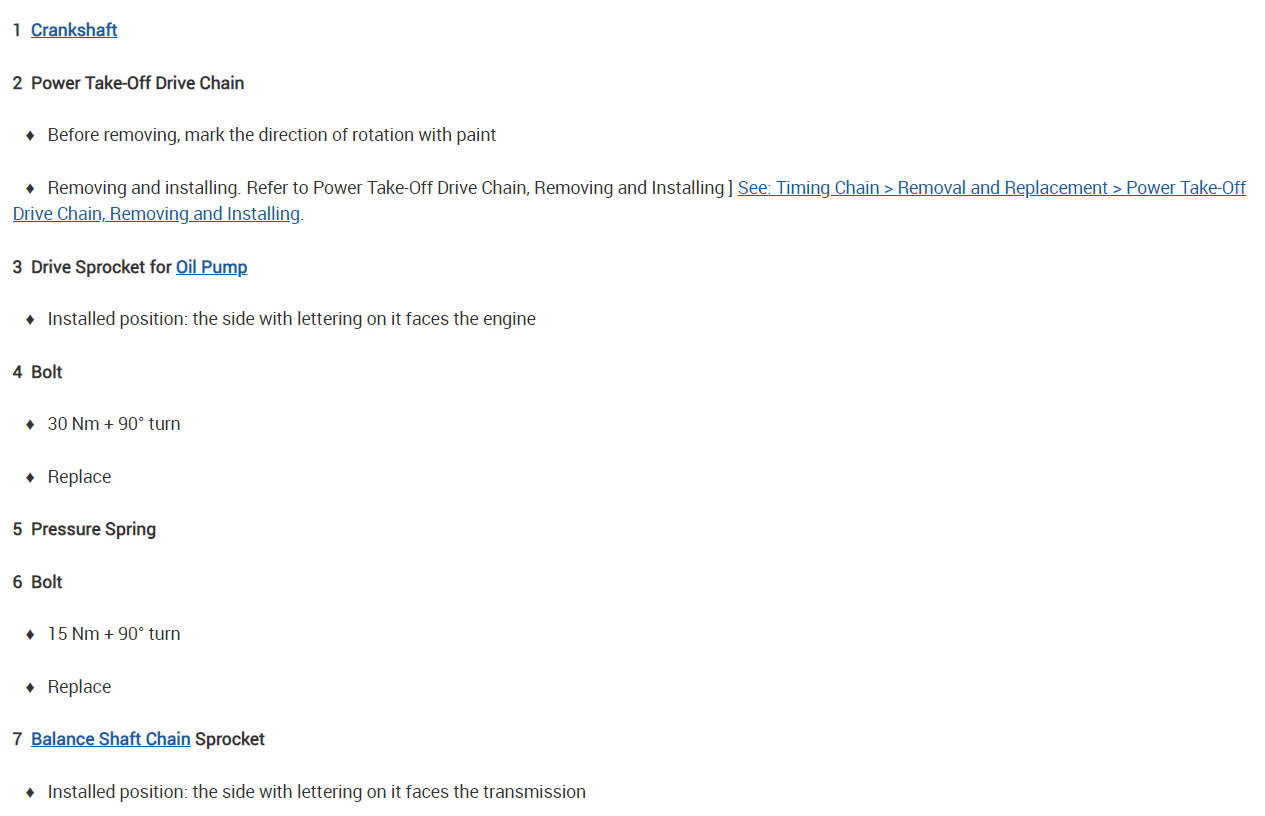Open the Crankshaft link
Viewport: 1265px width, 816px height.
click(x=74, y=30)
